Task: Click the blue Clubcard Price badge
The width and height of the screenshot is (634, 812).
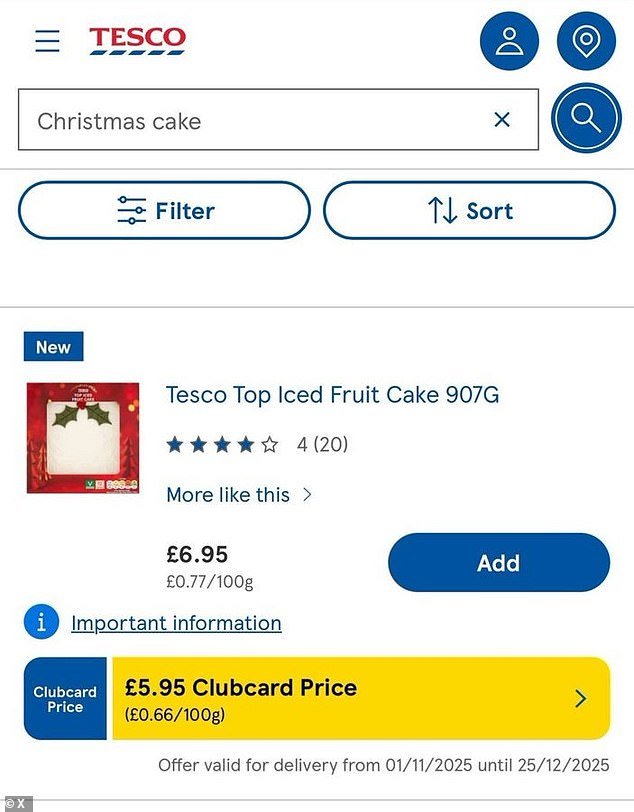Action: (65, 698)
